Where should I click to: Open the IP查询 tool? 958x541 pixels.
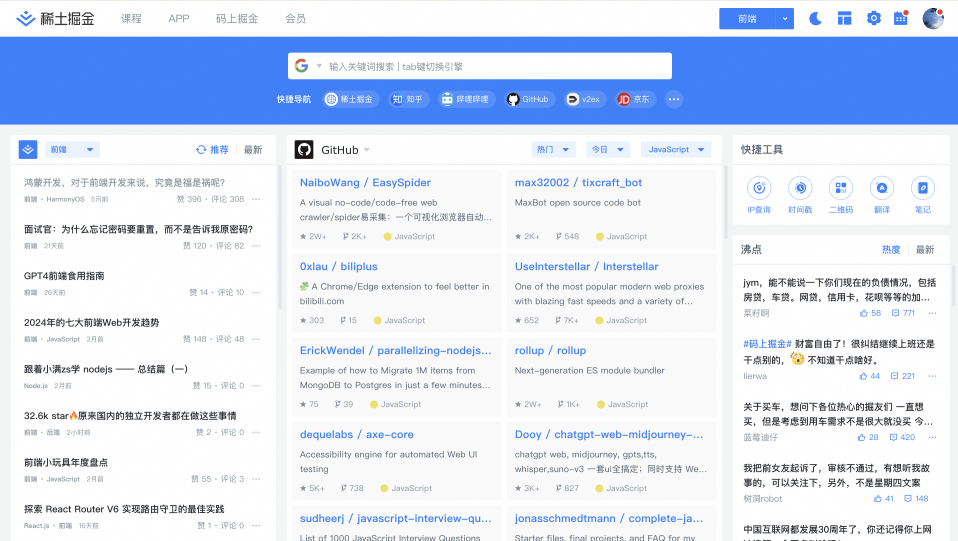click(759, 195)
